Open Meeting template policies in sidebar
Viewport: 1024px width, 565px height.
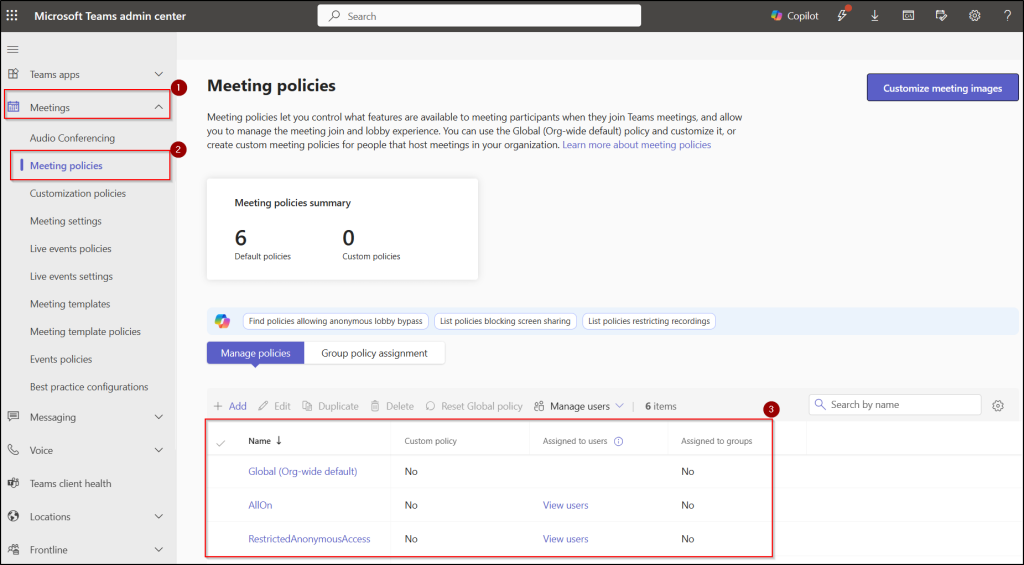pyautogui.click(x=86, y=331)
